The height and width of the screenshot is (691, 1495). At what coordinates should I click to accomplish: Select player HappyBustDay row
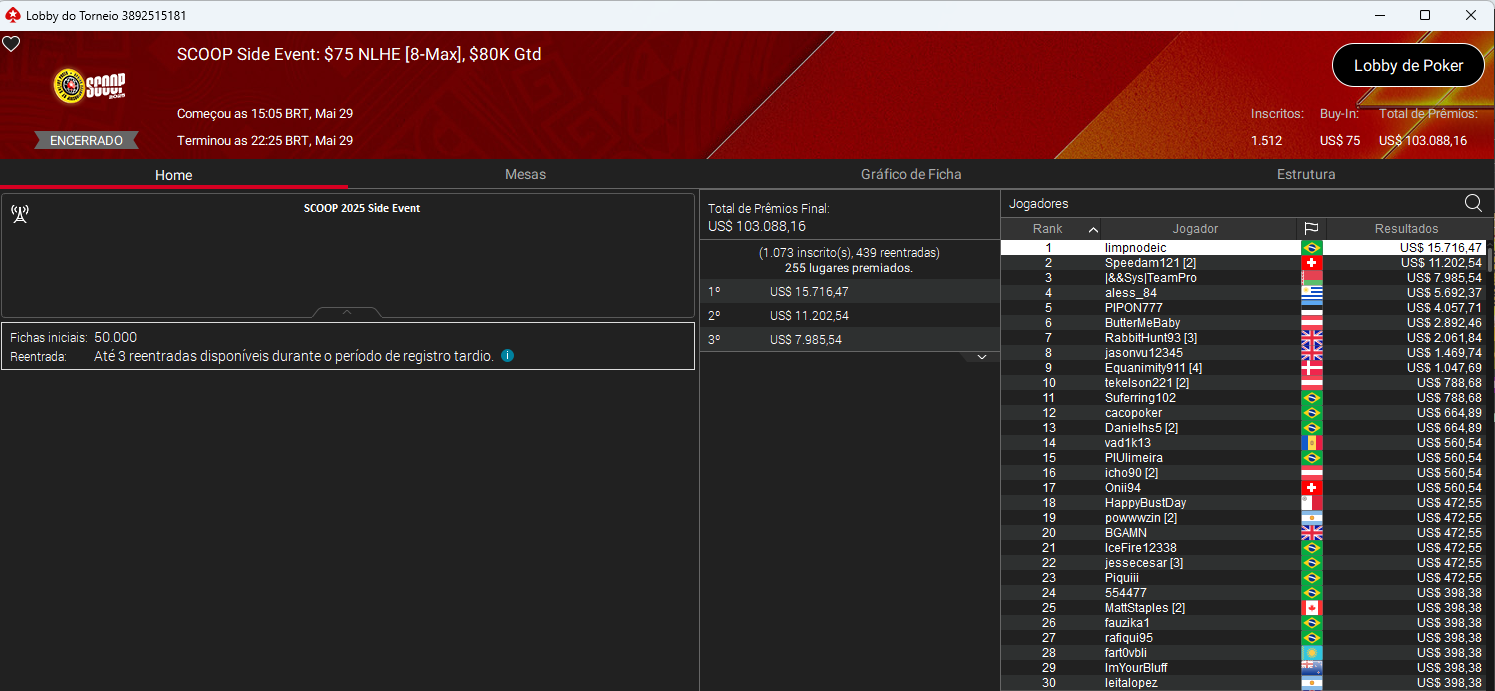[1243, 502]
